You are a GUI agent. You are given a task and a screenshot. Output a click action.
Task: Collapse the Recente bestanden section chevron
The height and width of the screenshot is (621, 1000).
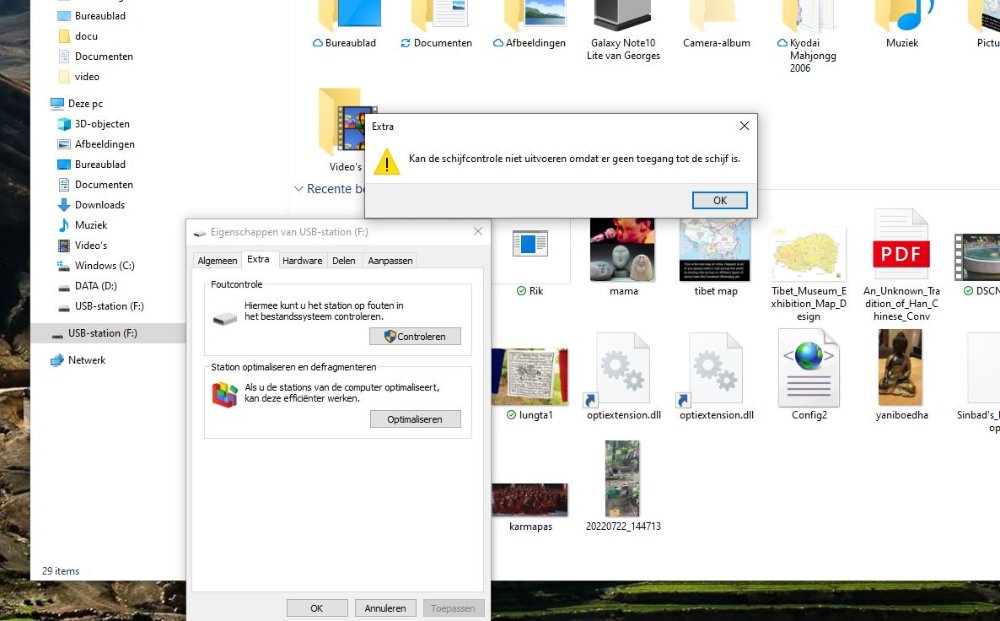pyautogui.click(x=298, y=189)
